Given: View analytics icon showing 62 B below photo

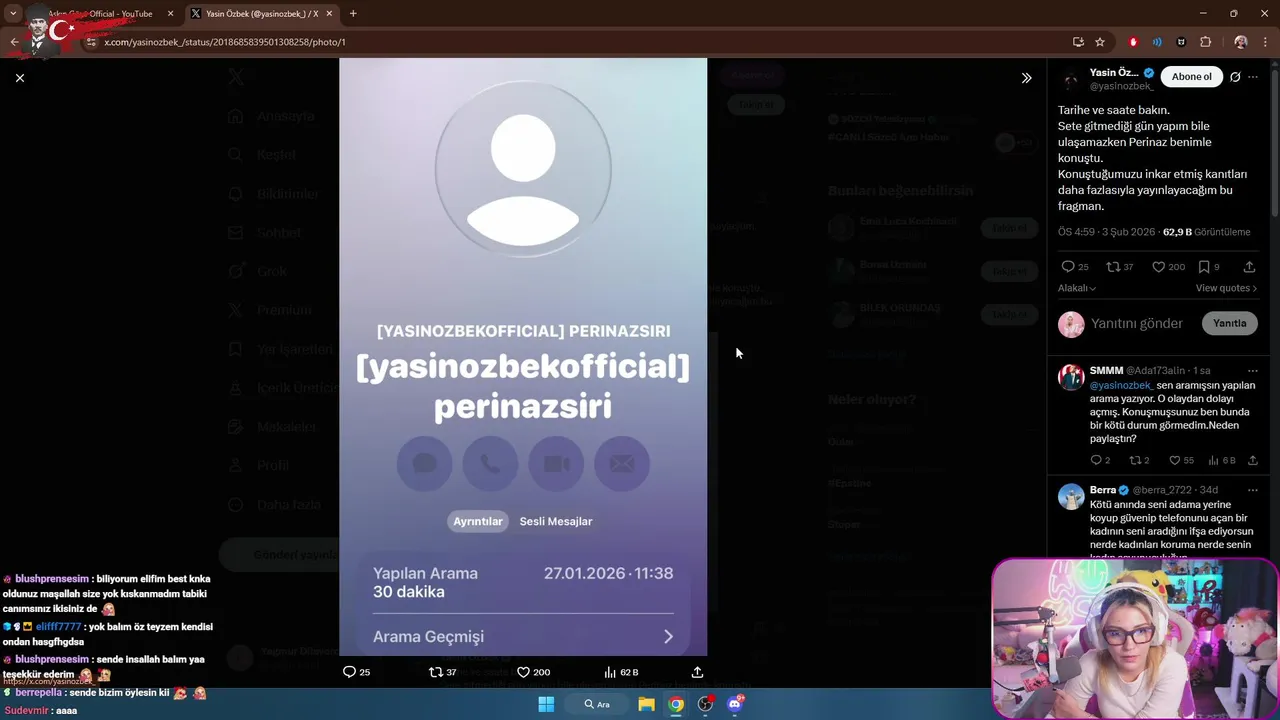Looking at the screenshot, I should pos(610,672).
